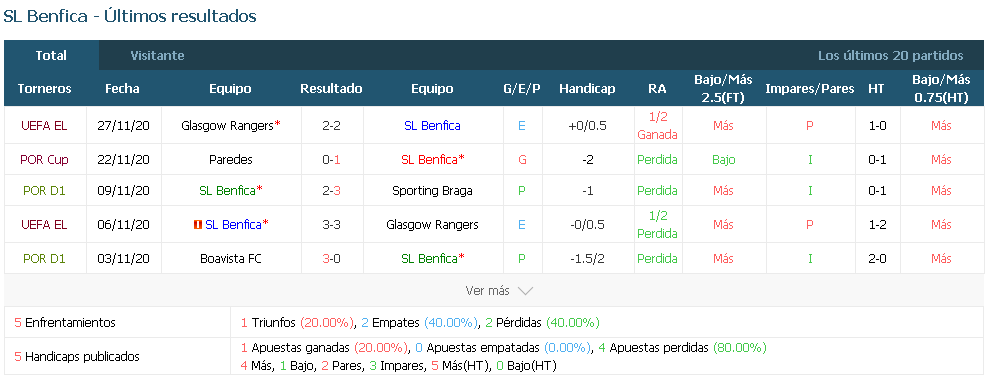The height and width of the screenshot is (380, 991).
Task: Click the POR Cup tournament label
Action: tap(44, 159)
